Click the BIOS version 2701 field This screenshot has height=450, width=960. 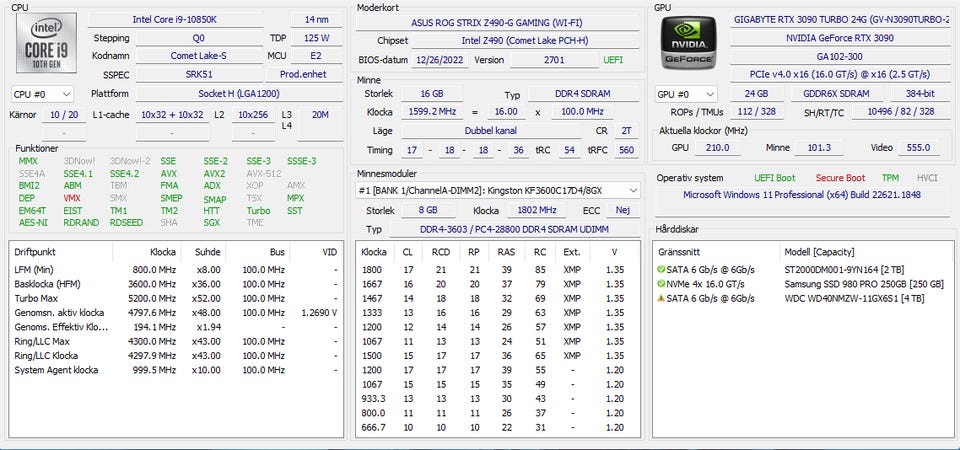[554, 59]
